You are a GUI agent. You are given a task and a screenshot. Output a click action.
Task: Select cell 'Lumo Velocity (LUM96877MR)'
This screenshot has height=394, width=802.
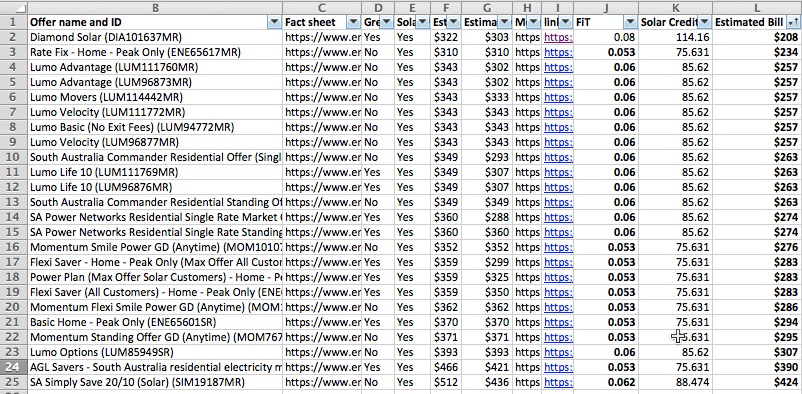[155, 142]
